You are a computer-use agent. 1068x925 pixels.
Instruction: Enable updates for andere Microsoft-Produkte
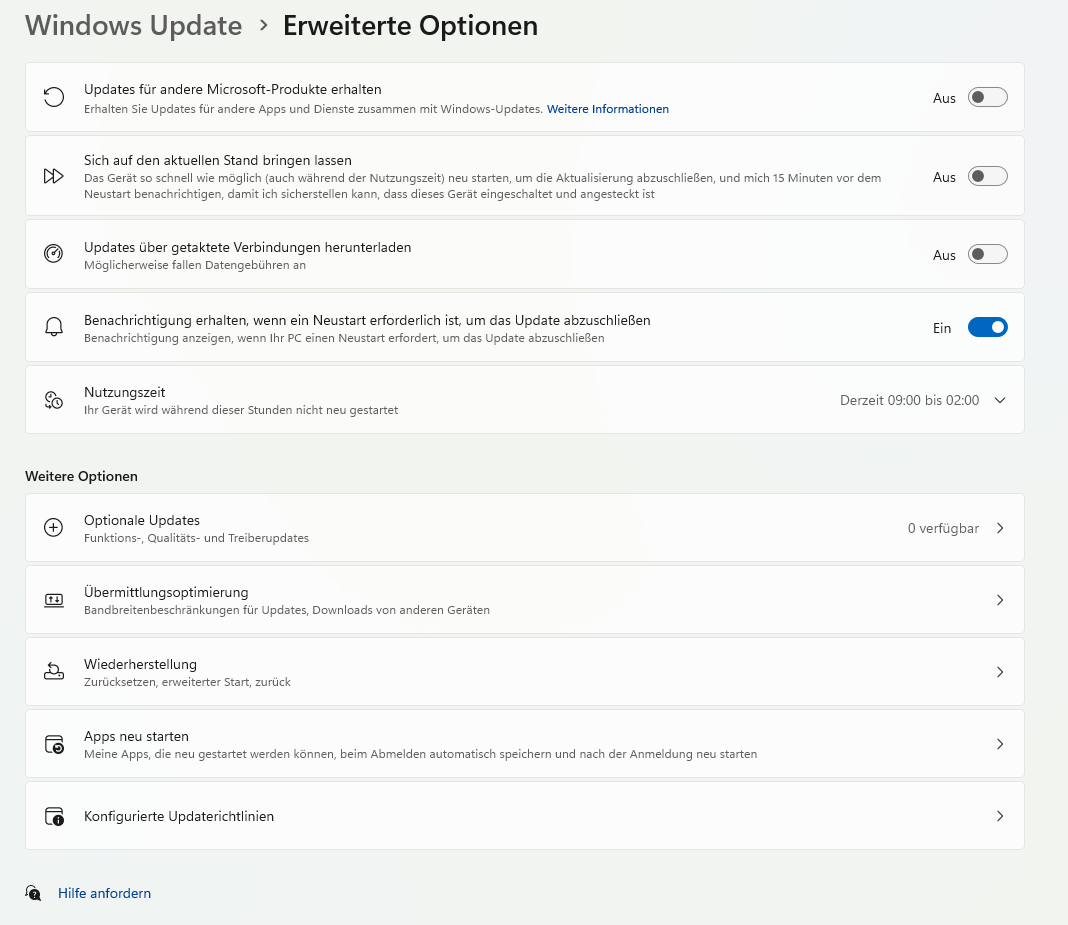click(x=987, y=96)
